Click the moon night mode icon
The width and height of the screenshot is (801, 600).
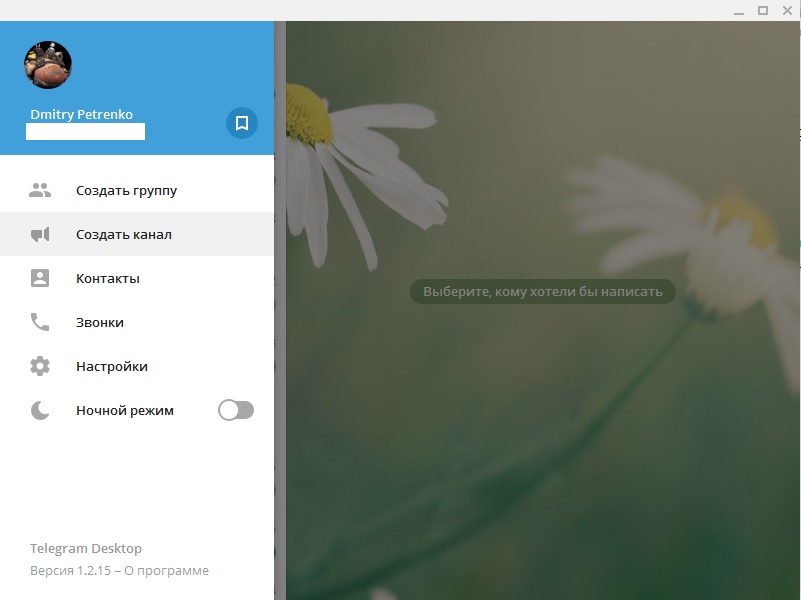pyautogui.click(x=40, y=410)
